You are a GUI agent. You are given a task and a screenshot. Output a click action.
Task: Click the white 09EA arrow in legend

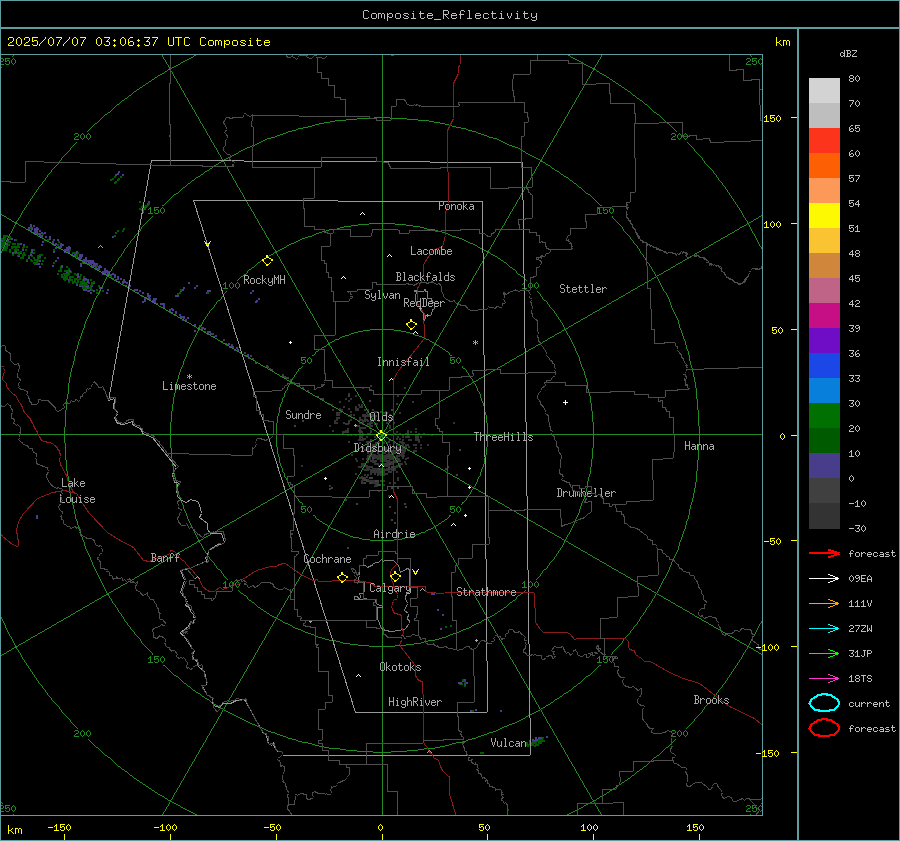coord(824,578)
